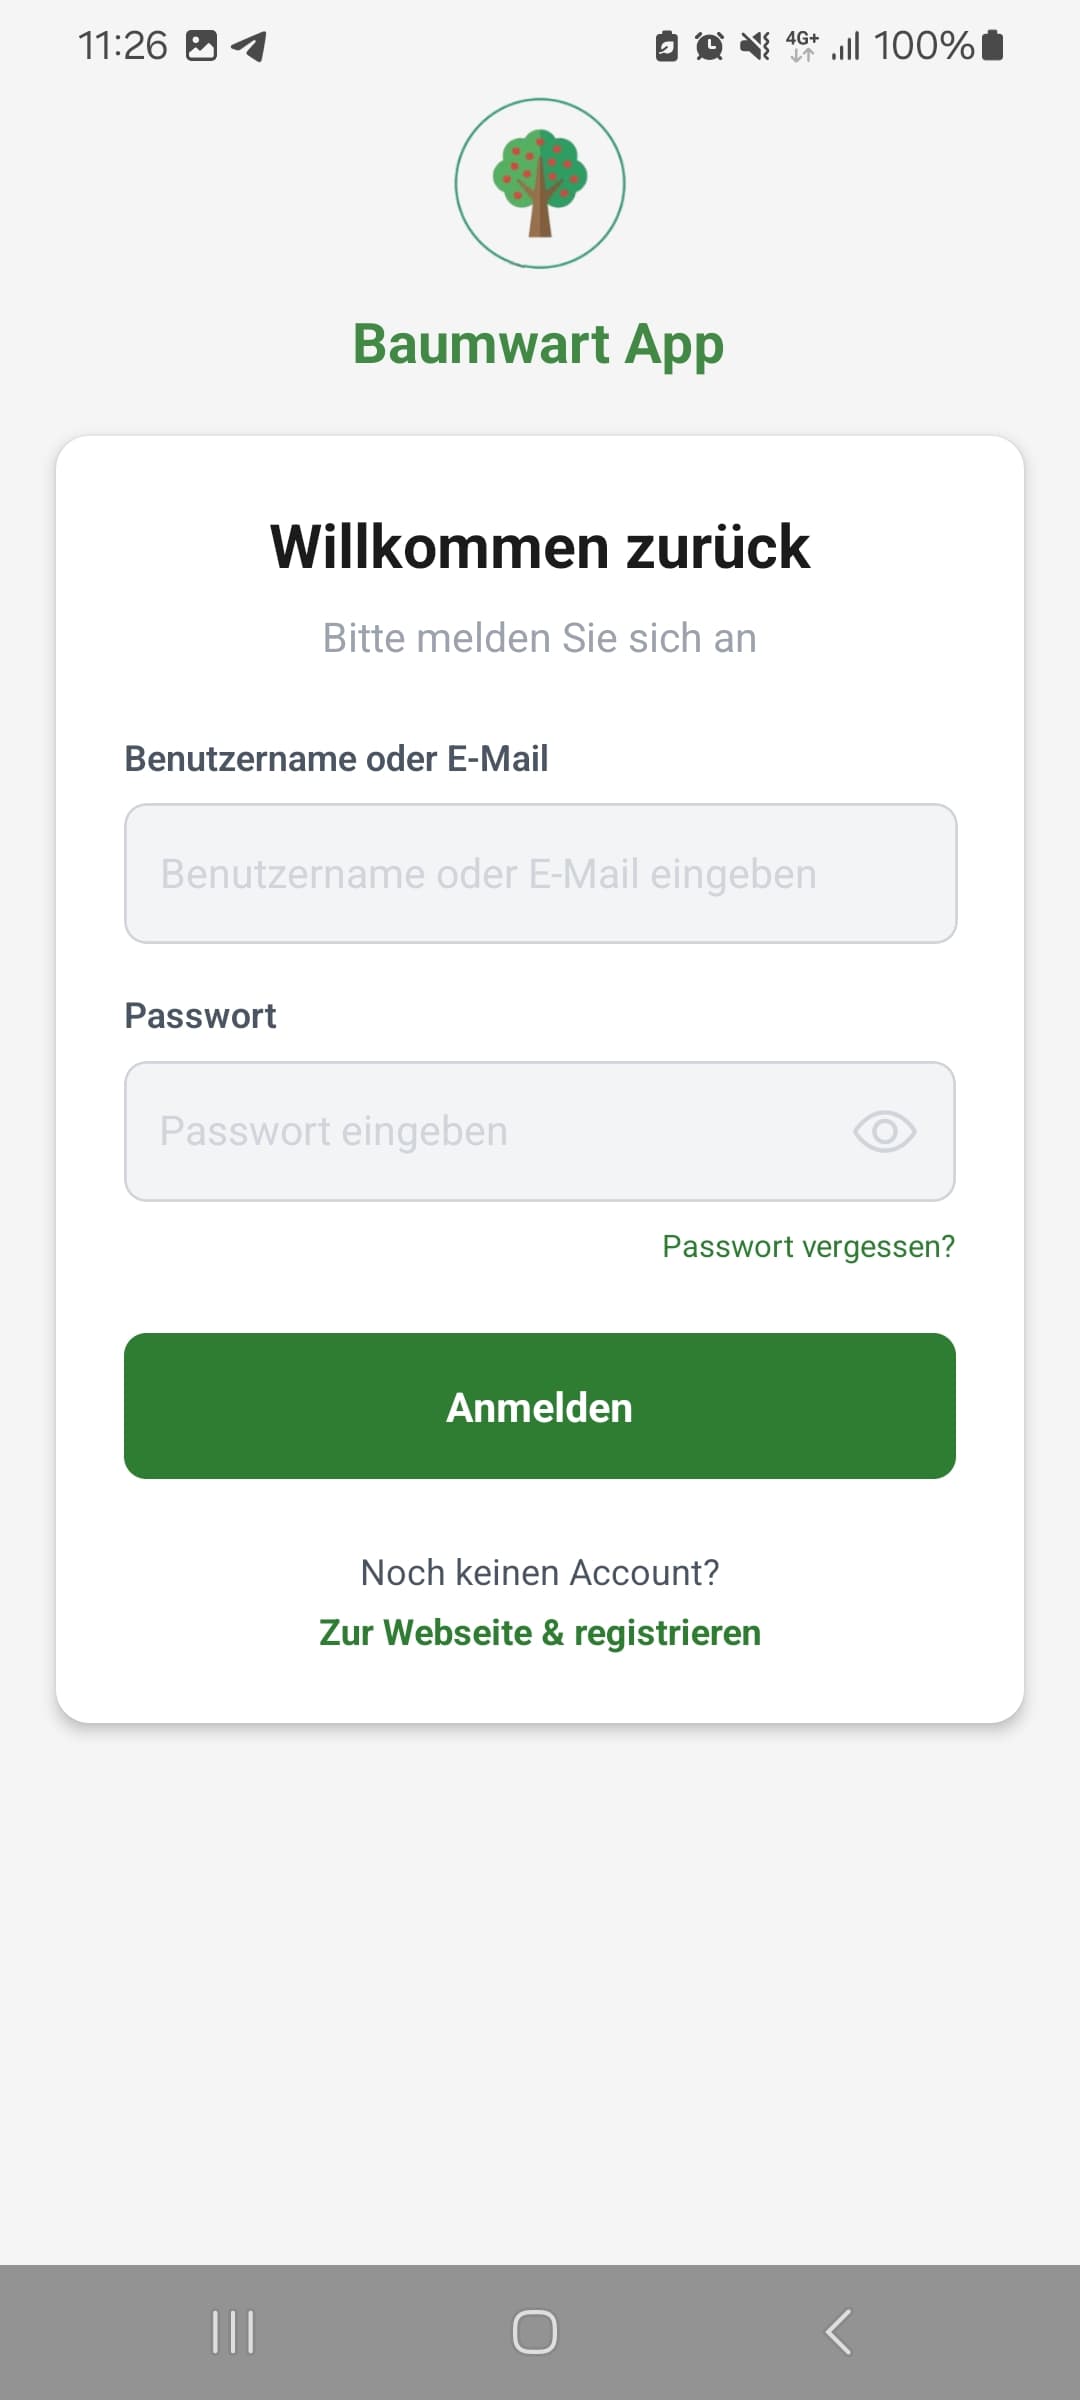The width and height of the screenshot is (1080, 2400).
Task: Tap the 4G+ network status icon
Action: (802, 46)
